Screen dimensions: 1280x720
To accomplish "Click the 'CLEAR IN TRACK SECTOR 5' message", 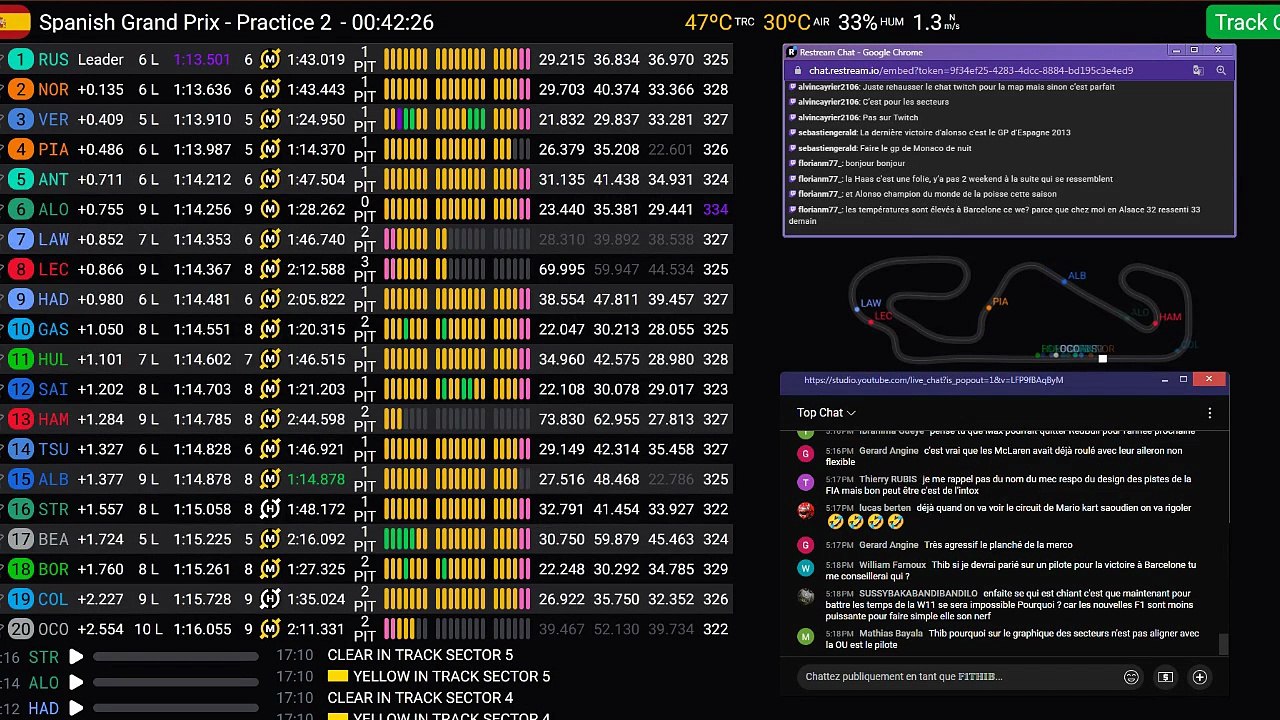I will pos(420,655).
